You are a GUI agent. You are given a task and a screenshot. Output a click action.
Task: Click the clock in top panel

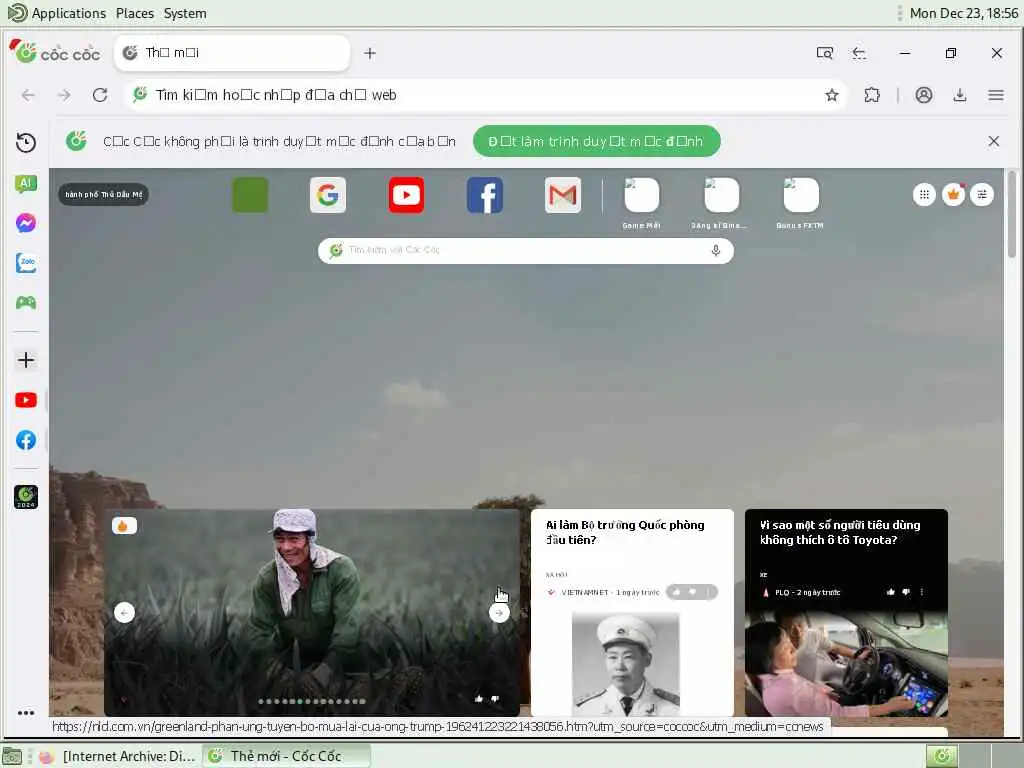964,13
